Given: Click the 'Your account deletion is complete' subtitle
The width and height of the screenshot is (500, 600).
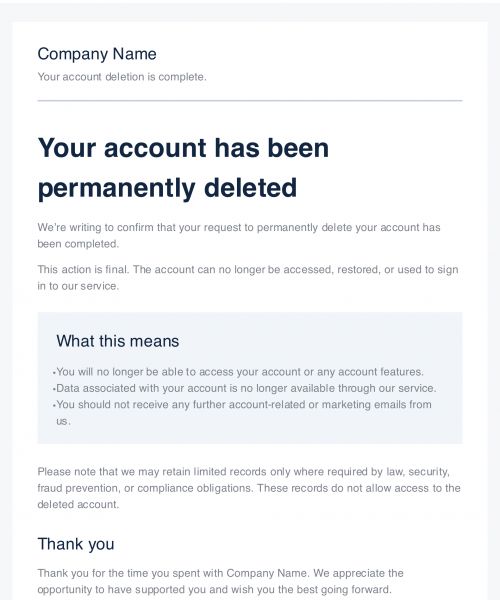Looking at the screenshot, I should [x=122, y=77].
